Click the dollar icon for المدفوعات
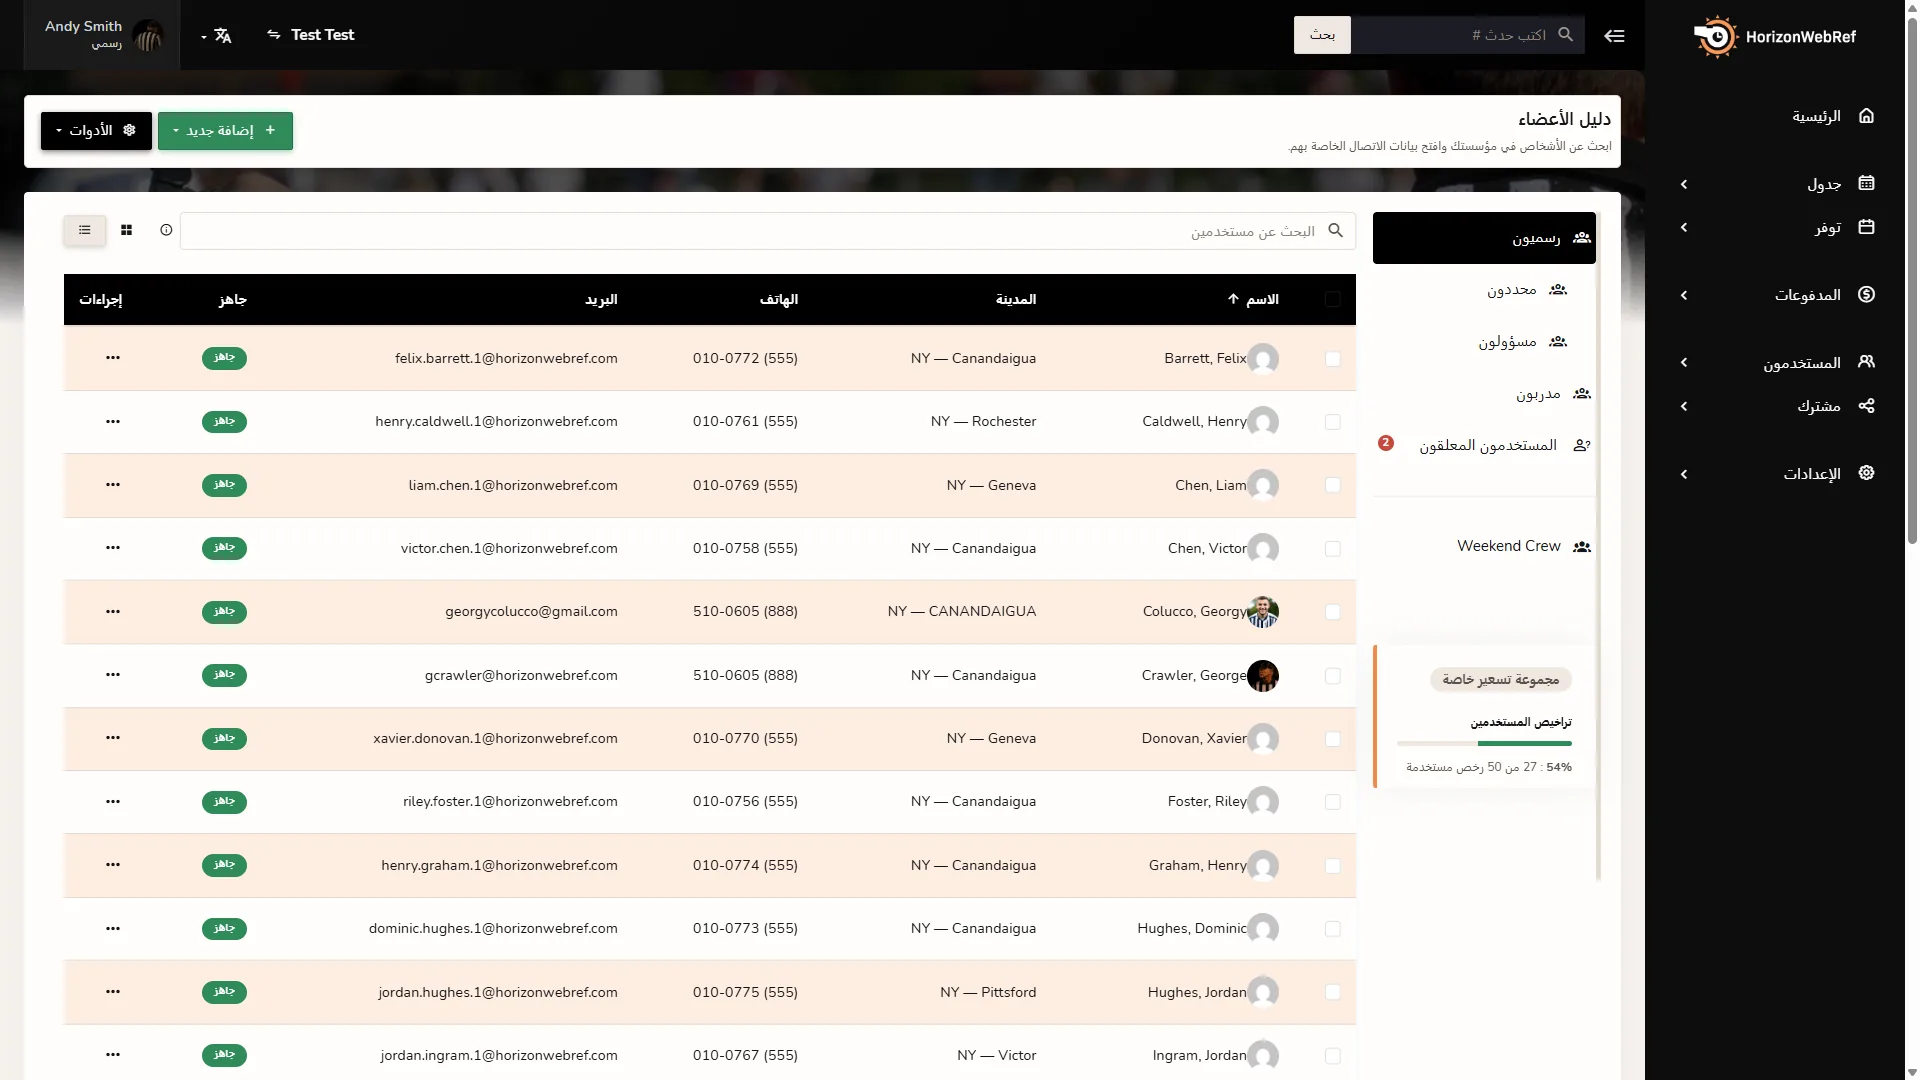This screenshot has height=1080, width=1920. pyautogui.click(x=1866, y=294)
